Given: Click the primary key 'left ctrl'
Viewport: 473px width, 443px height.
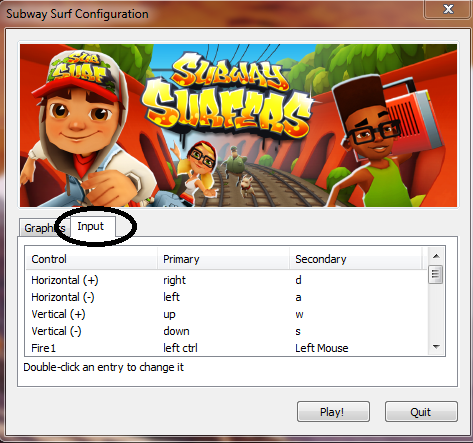Looking at the screenshot, I should 180,348.
